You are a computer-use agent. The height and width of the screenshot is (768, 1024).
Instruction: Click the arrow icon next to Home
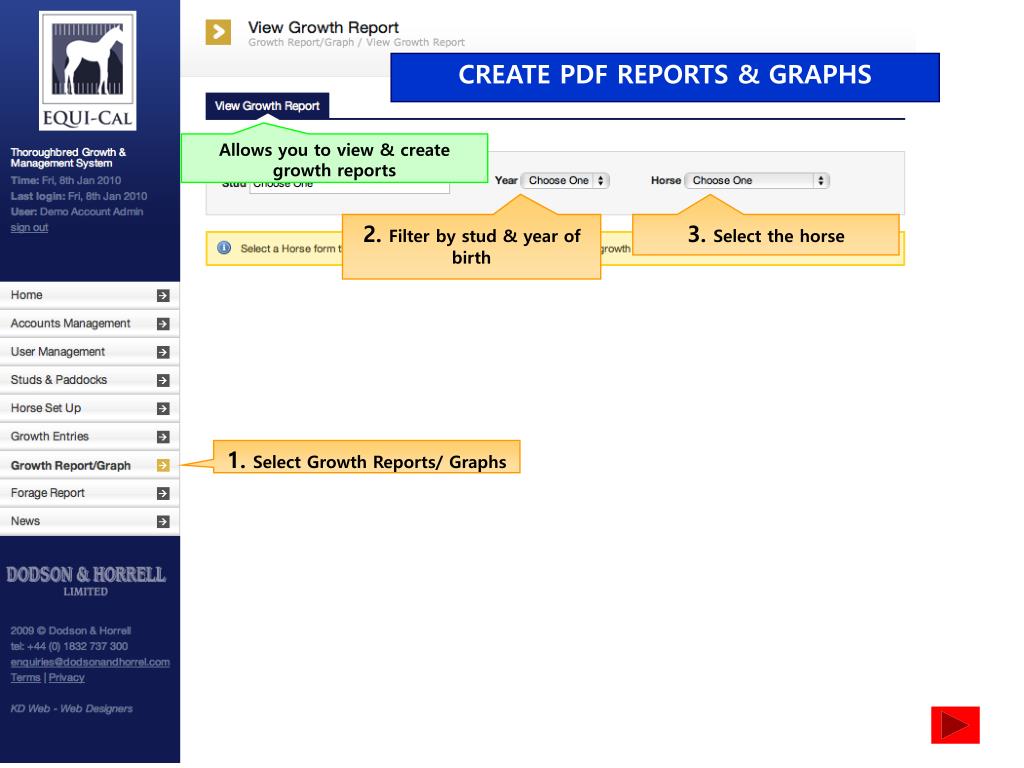point(163,296)
